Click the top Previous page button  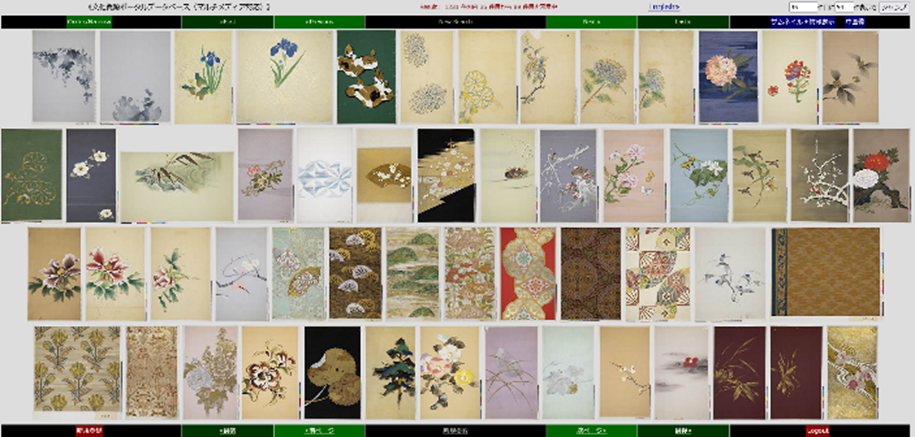click(x=319, y=21)
